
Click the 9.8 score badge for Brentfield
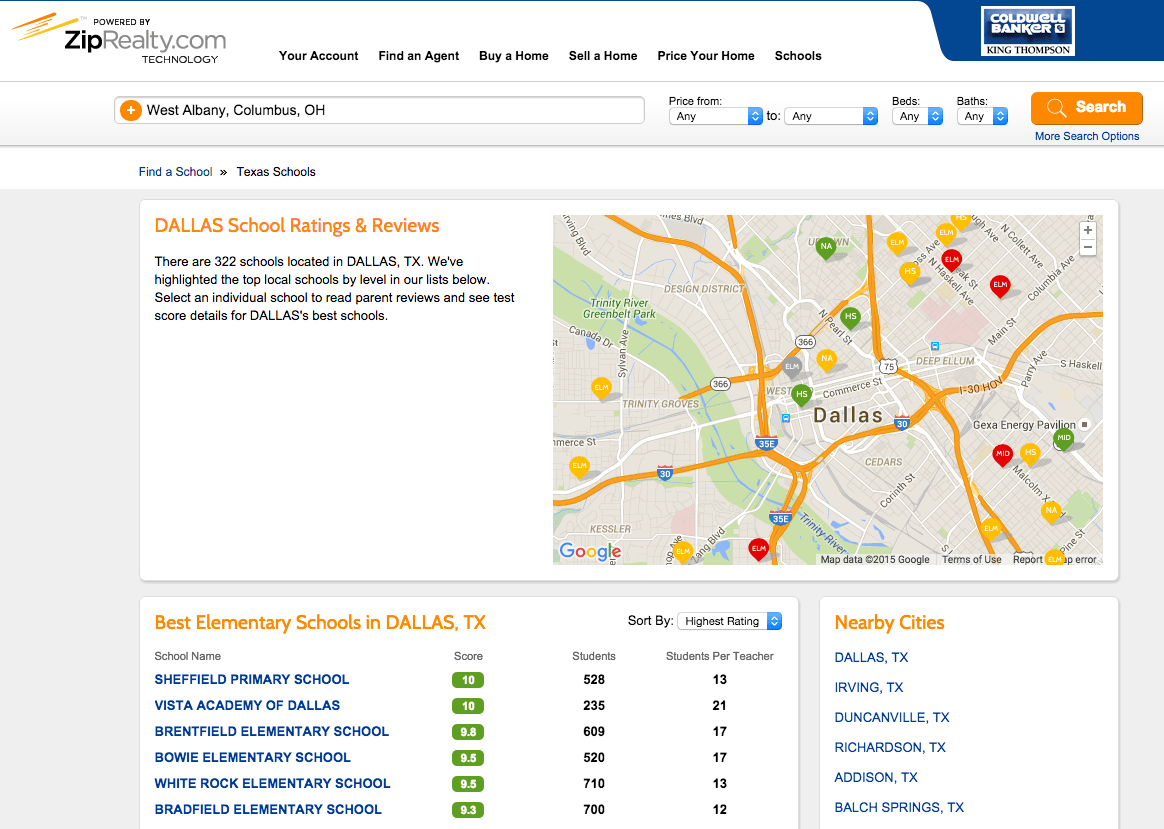468,732
